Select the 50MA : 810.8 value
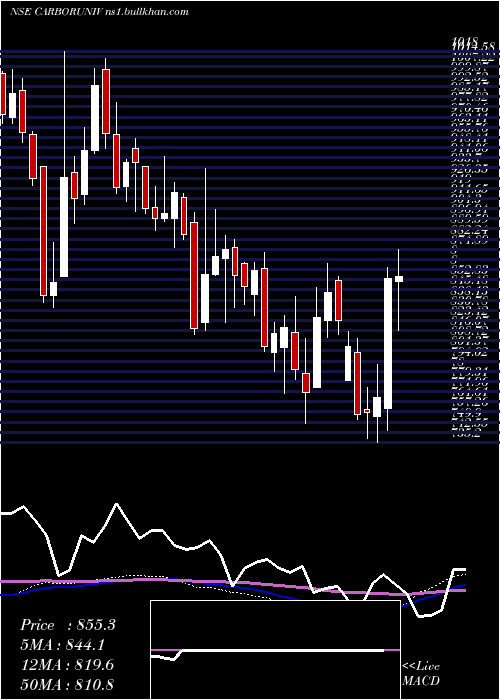 pyautogui.click(x=67, y=684)
